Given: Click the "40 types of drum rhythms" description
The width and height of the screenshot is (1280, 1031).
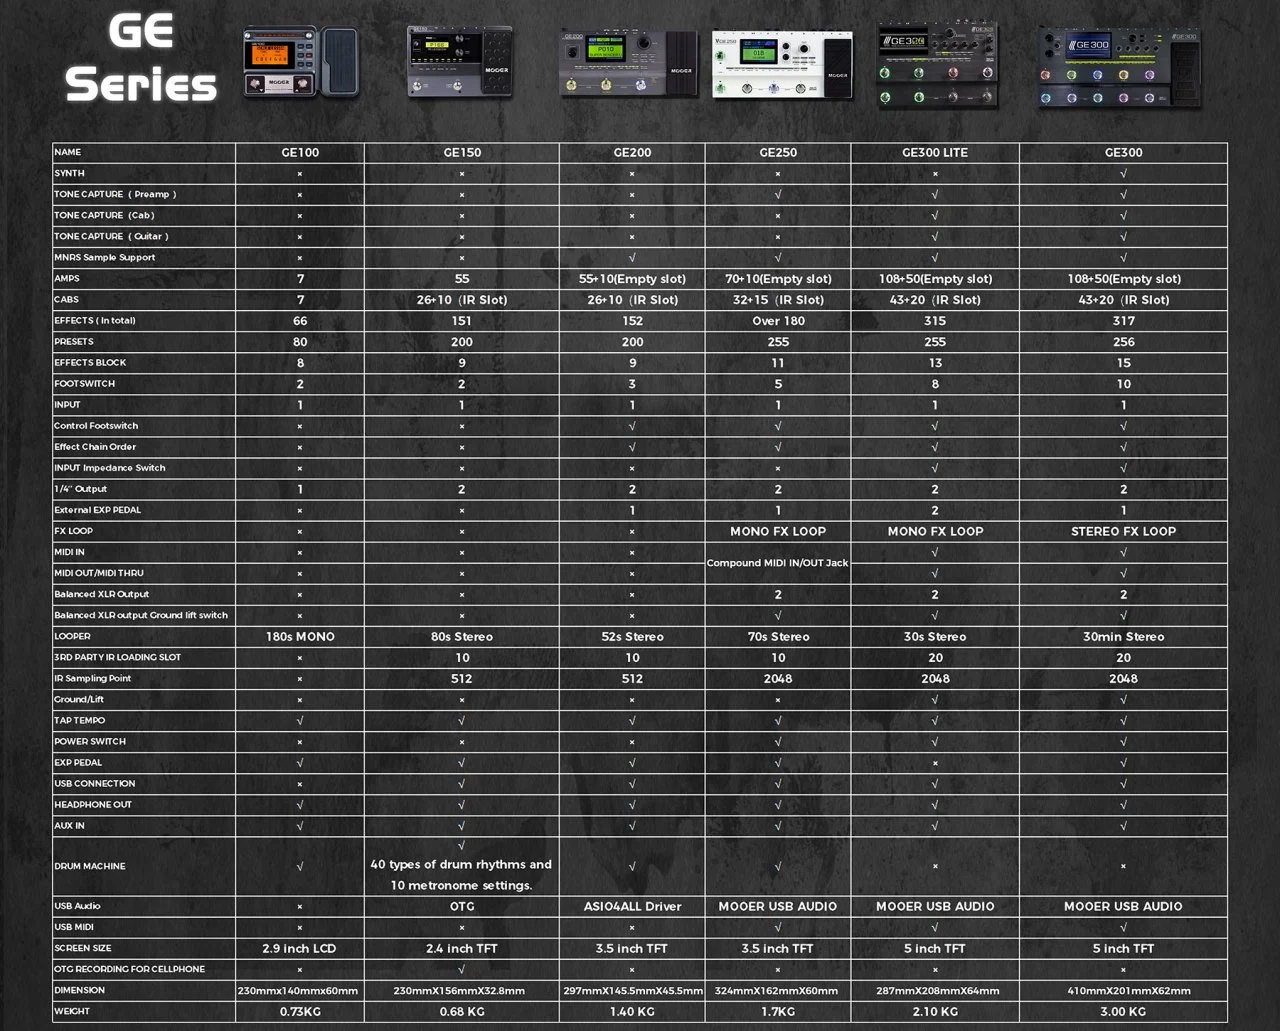Looking at the screenshot, I should click(461, 875).
